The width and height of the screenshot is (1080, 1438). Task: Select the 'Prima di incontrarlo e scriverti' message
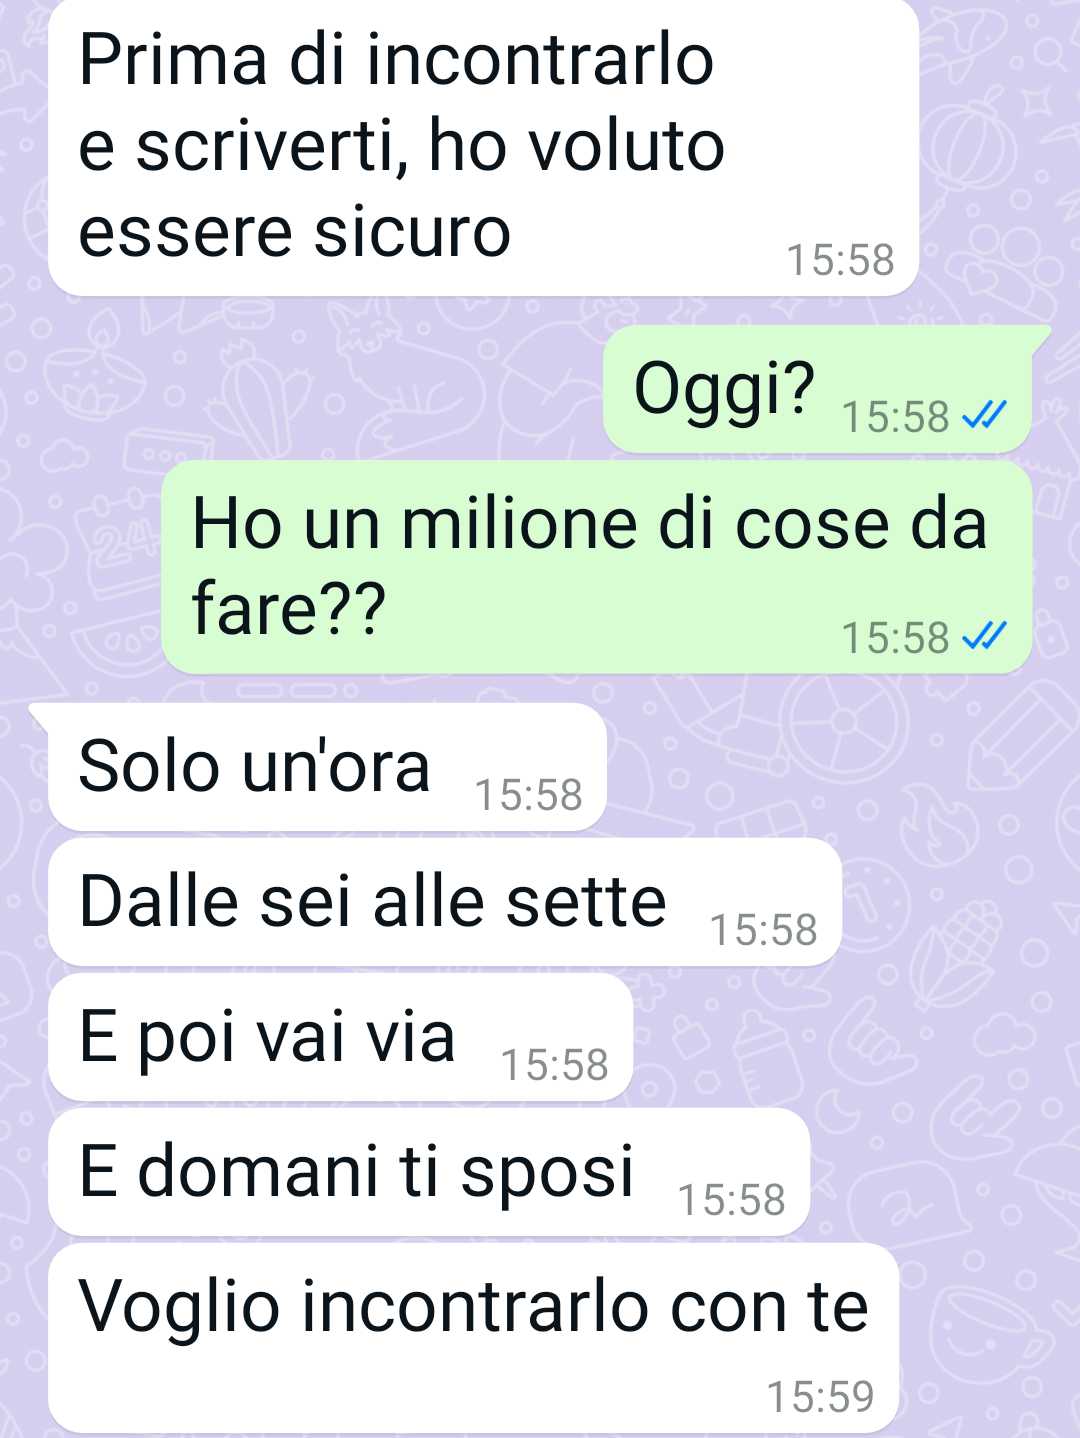483,147
